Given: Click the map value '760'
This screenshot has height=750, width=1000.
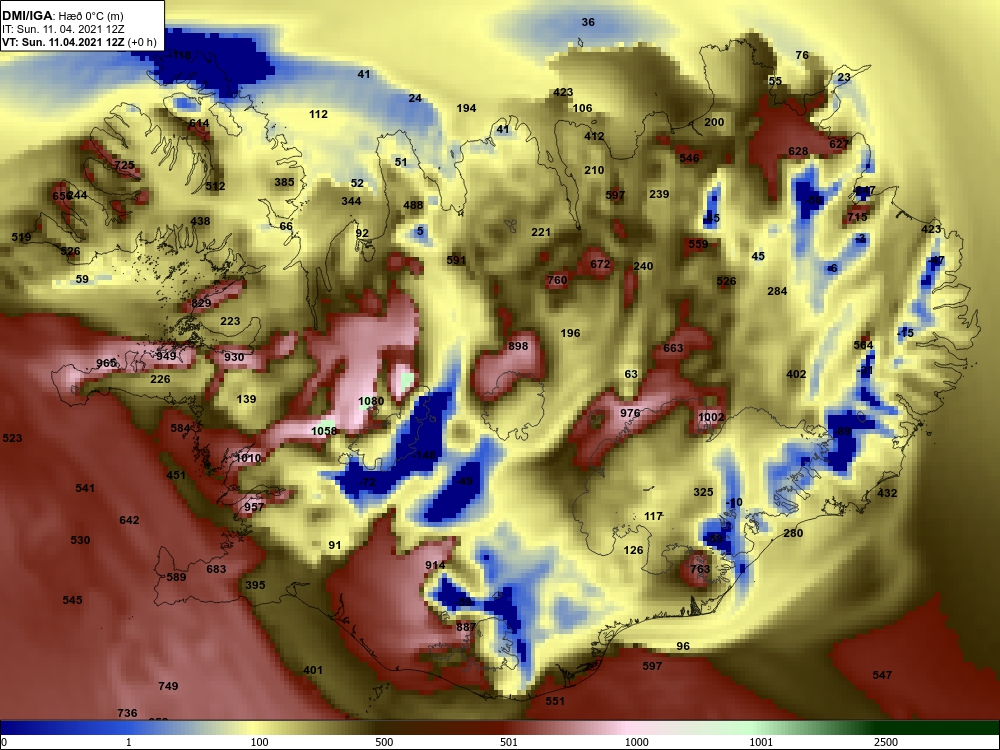Looking at the screenshot, I should 557,279.
